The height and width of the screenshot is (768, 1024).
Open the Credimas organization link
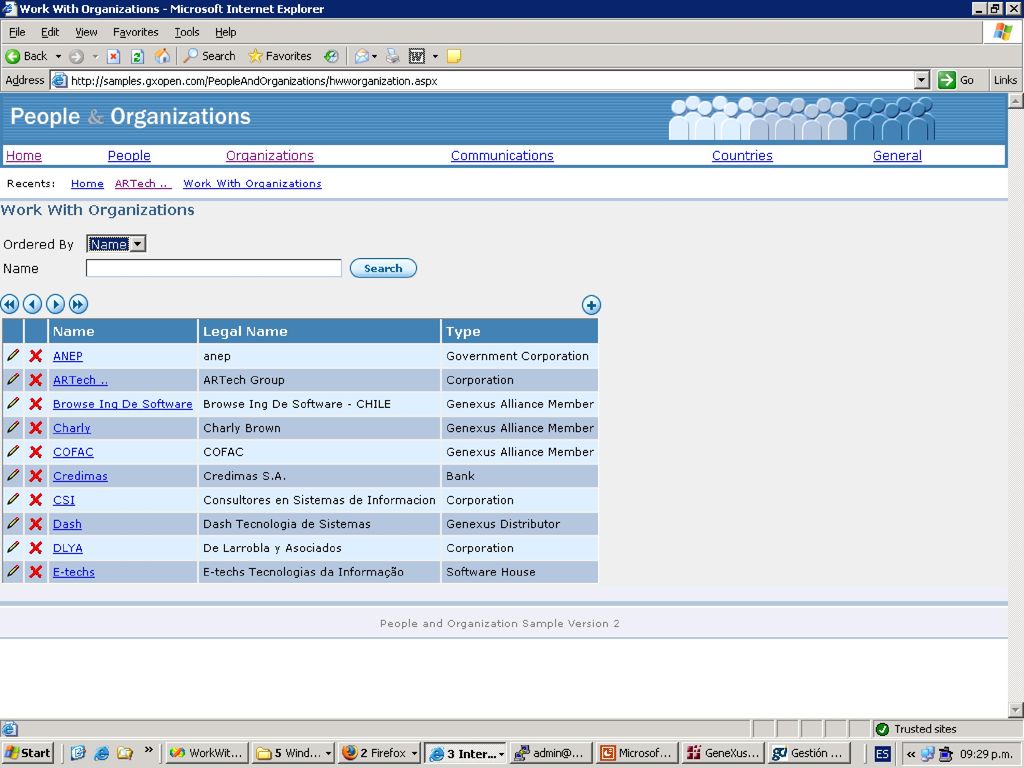[80, 476]
